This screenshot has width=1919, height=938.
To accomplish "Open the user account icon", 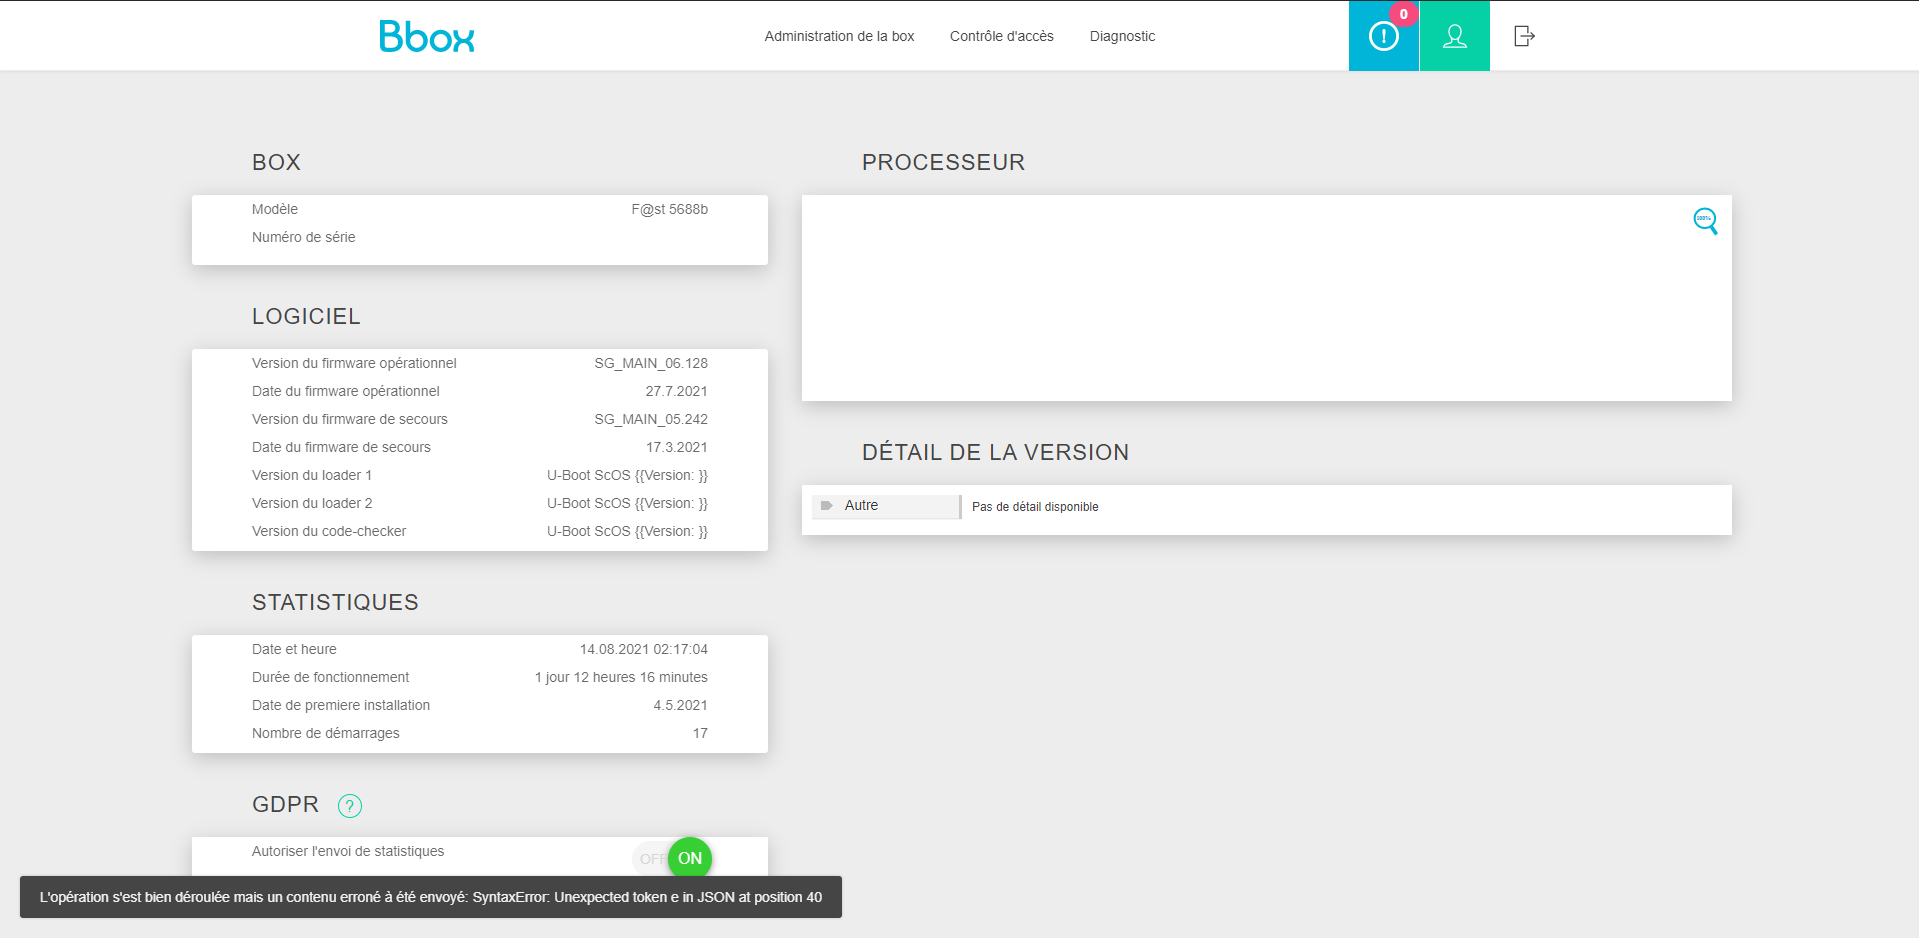I will 1455,36.
